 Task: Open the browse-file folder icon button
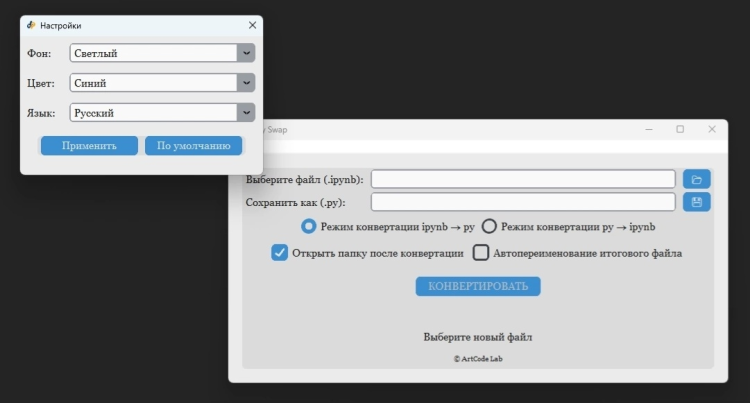[x=696, y=179]
